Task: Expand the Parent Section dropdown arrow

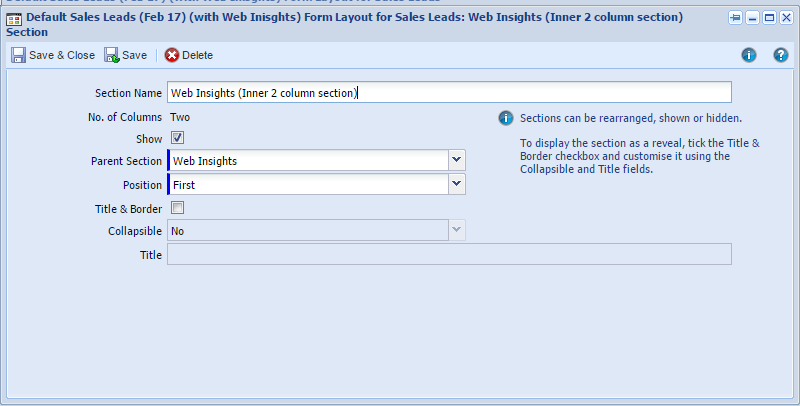Action: pos(457,160)
